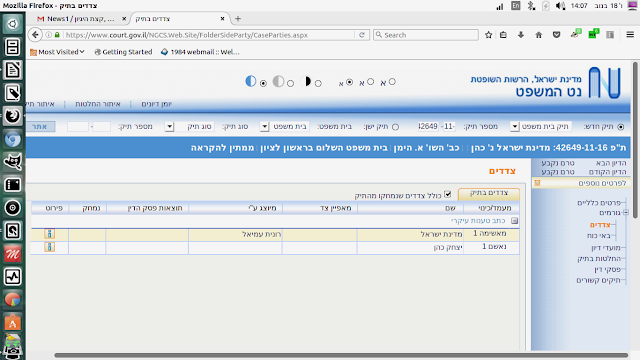Click the browser back arrow button

tap(36, 35)
